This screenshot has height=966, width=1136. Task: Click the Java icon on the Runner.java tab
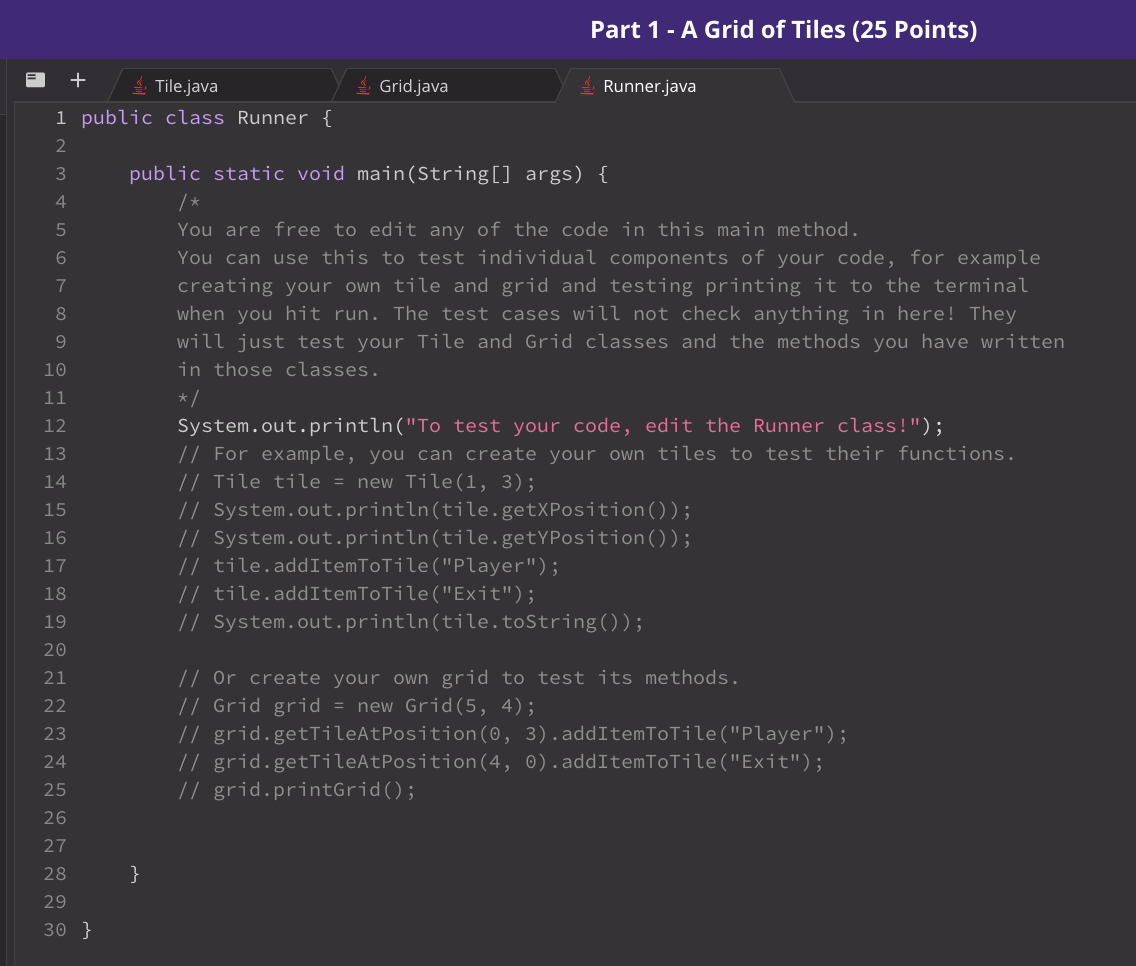(x=586, y=86)
